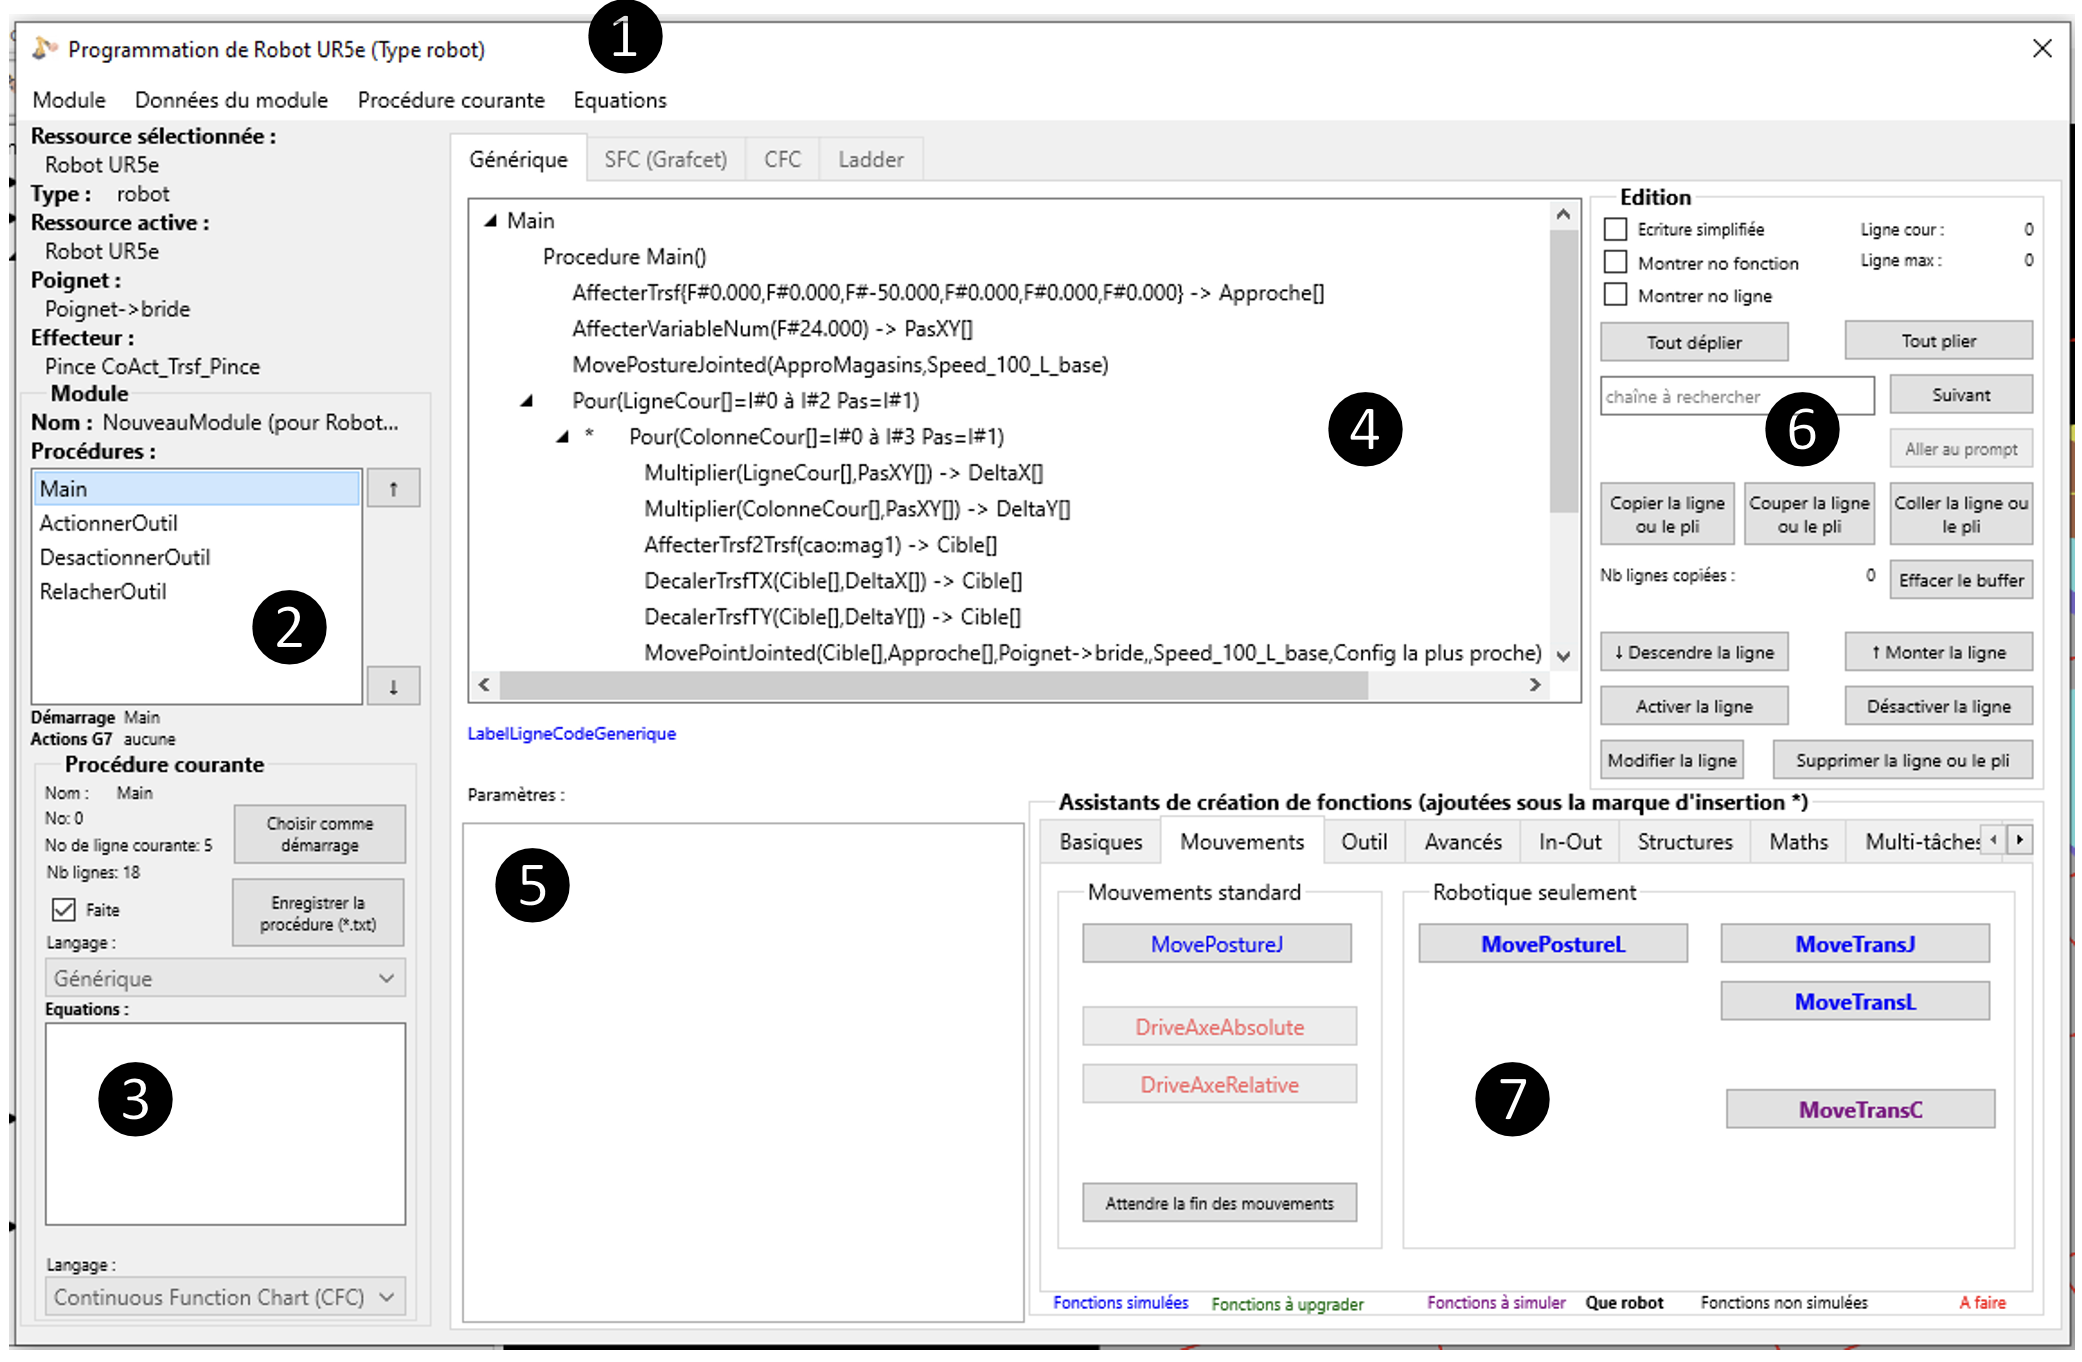The width and height of the screenshot is (2082, 1362).
Task: Switch to SFC (Grafcet) tab
Action: (x=665, y=160)
